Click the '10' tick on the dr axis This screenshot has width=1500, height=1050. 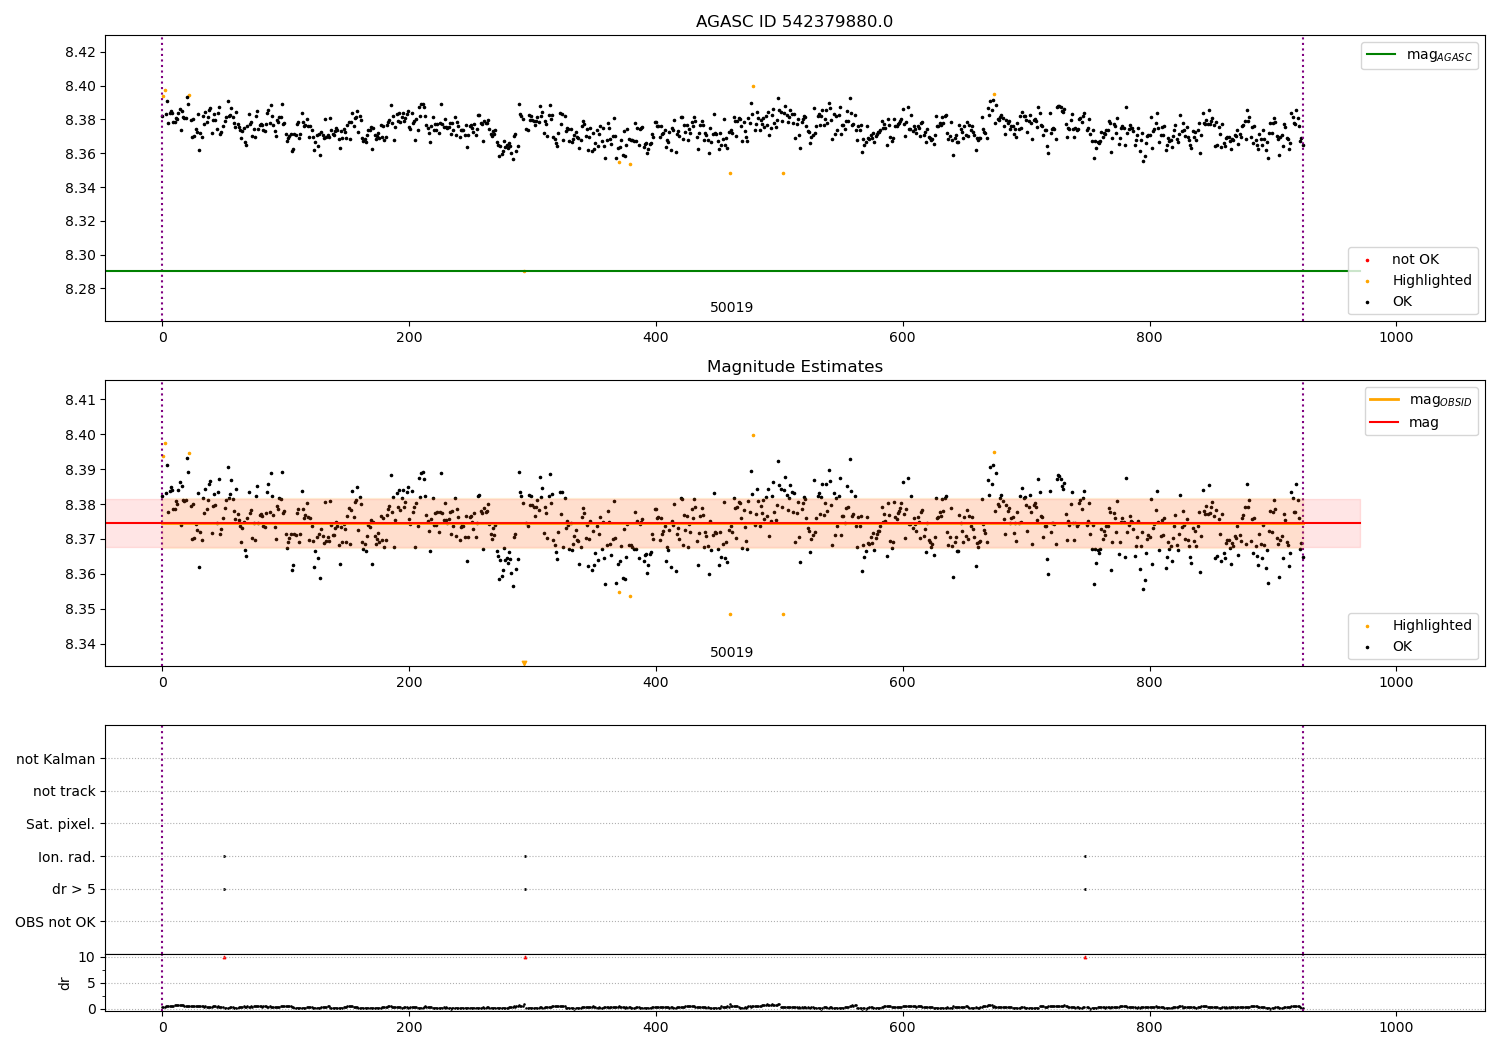pyautogui.click(x=87, y=957)
